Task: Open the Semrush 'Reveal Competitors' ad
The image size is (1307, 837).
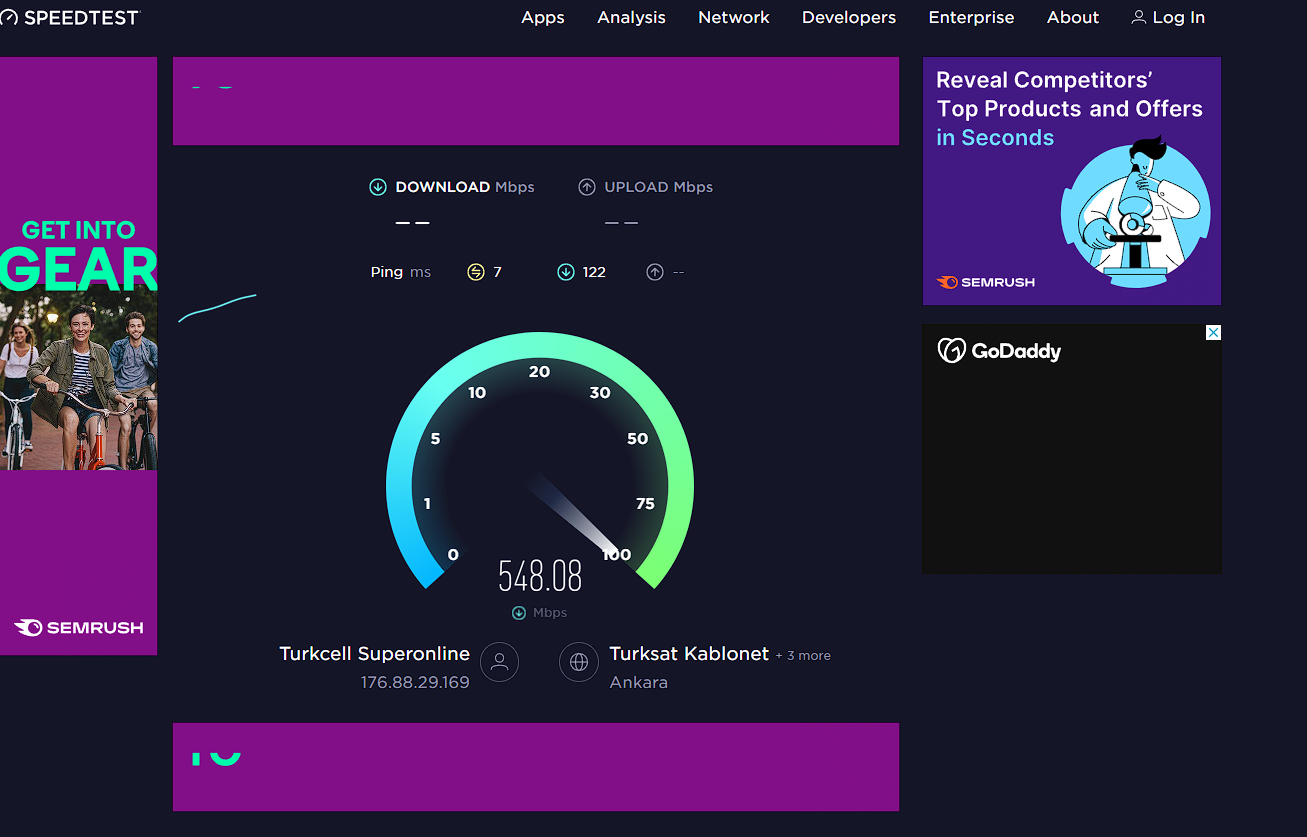Action: pos(1071,181)
